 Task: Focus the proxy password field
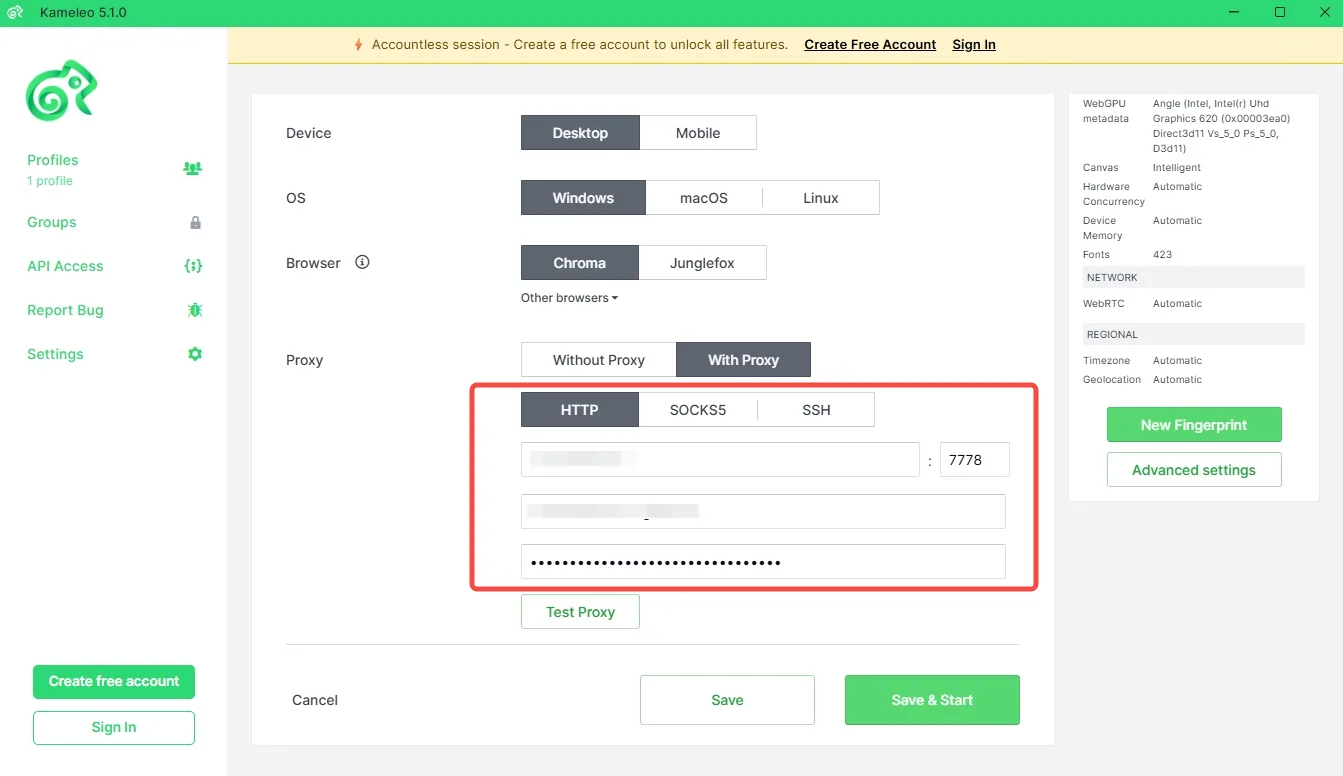[x=763, y=562]
